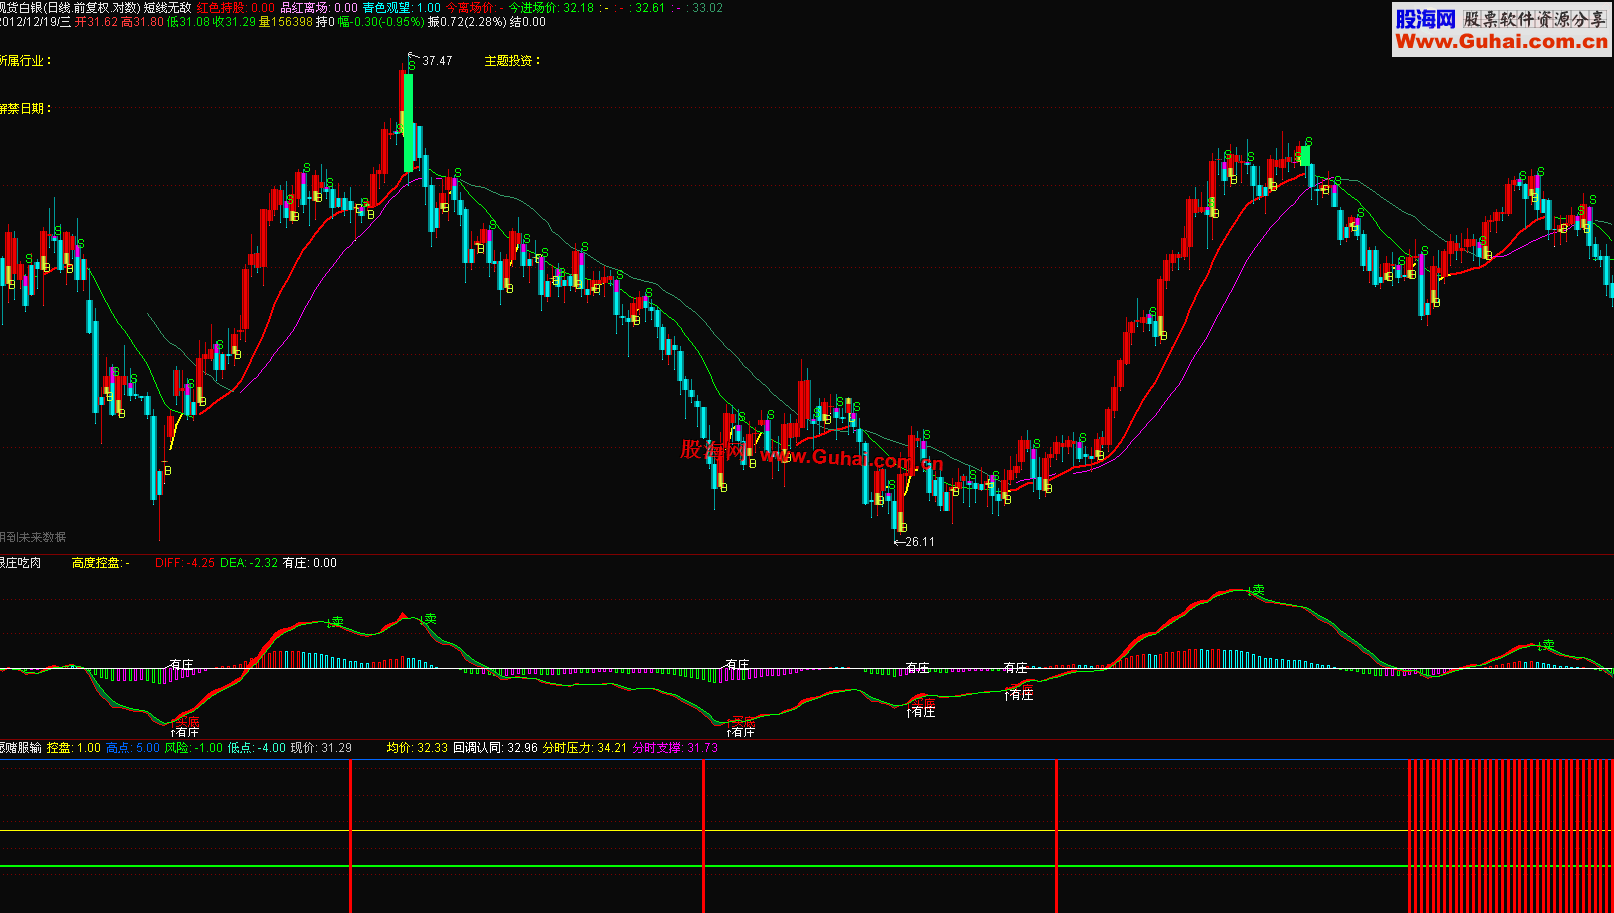This screenshot has height=913, width=1614.
Task: Click the 解禁日期 label
Action: click(25, 109)
